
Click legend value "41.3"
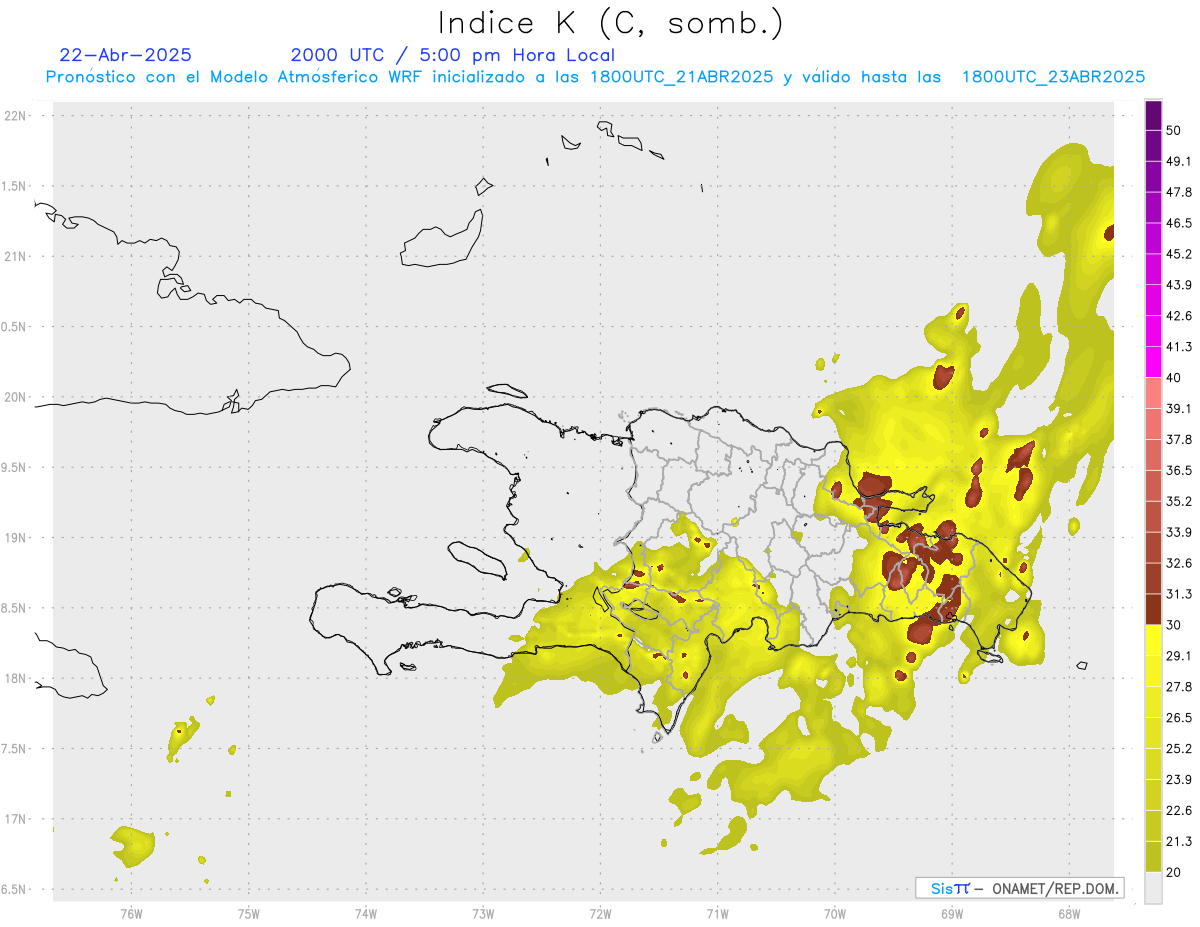(1179, 347)
